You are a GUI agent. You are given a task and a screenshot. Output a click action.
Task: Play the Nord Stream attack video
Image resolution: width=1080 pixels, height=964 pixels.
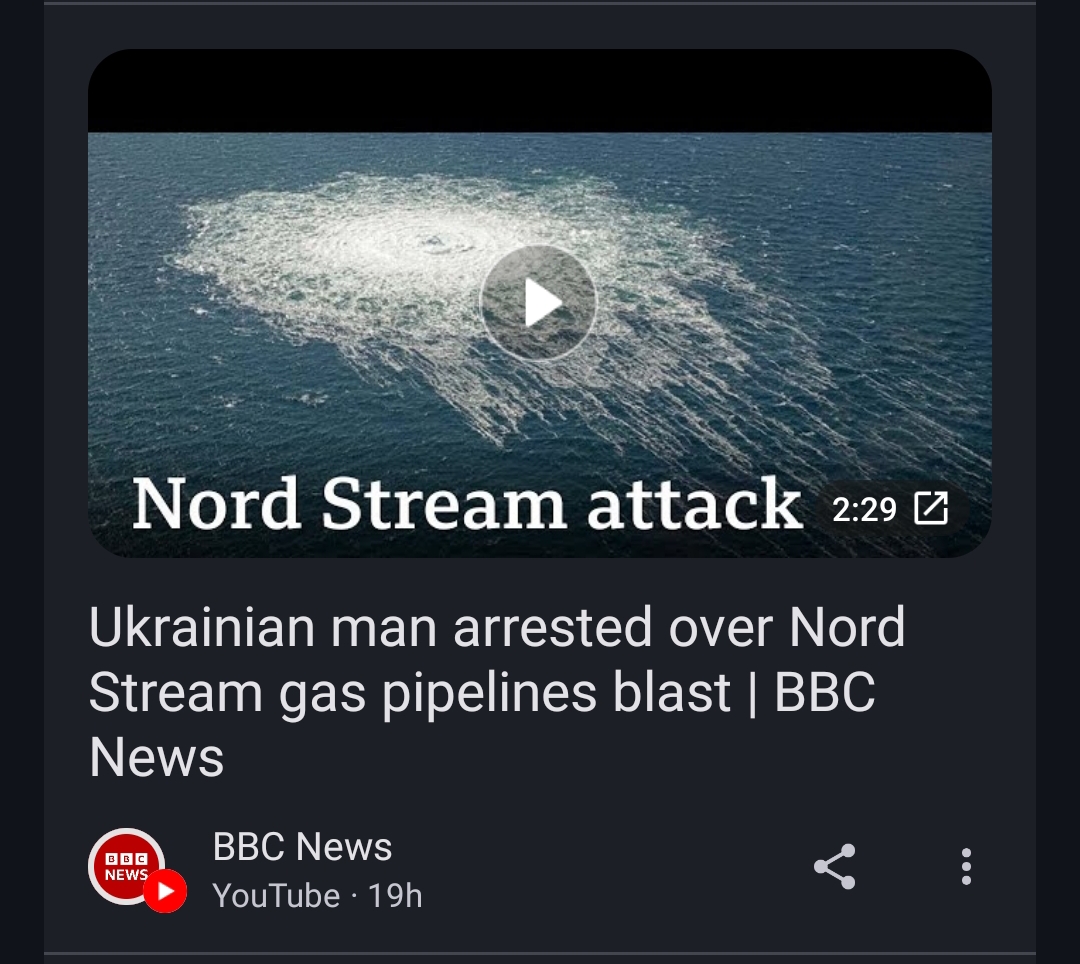point(538,303)
